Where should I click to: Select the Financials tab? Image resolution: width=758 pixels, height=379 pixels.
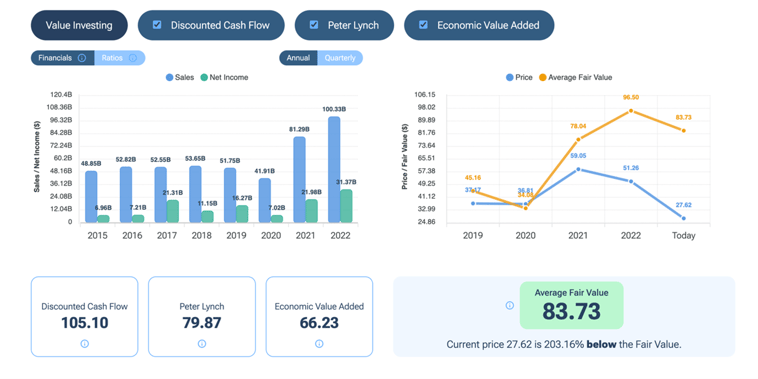[x=62, y=58]
